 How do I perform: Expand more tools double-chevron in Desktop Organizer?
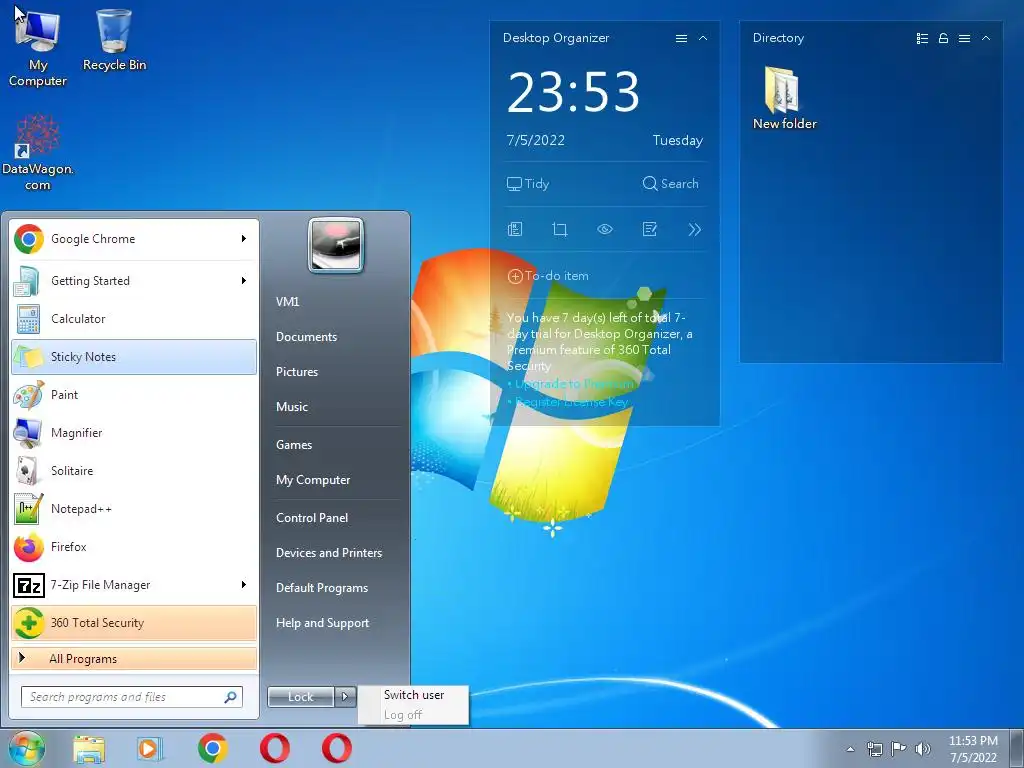(695, 229)
